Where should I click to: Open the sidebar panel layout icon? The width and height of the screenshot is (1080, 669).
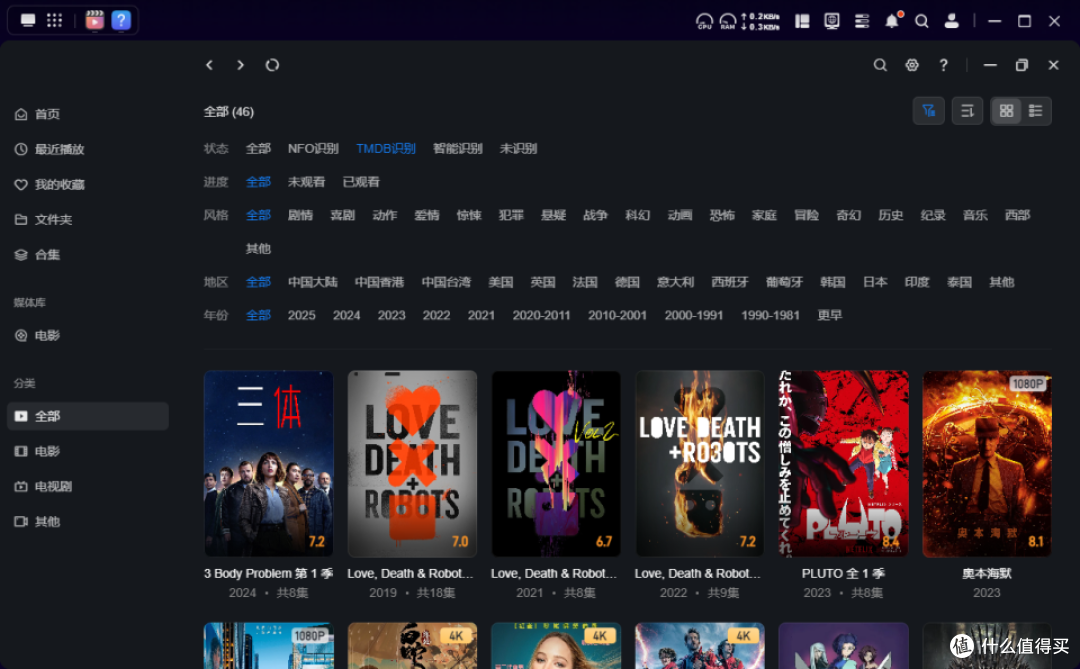tap(802, 21)
